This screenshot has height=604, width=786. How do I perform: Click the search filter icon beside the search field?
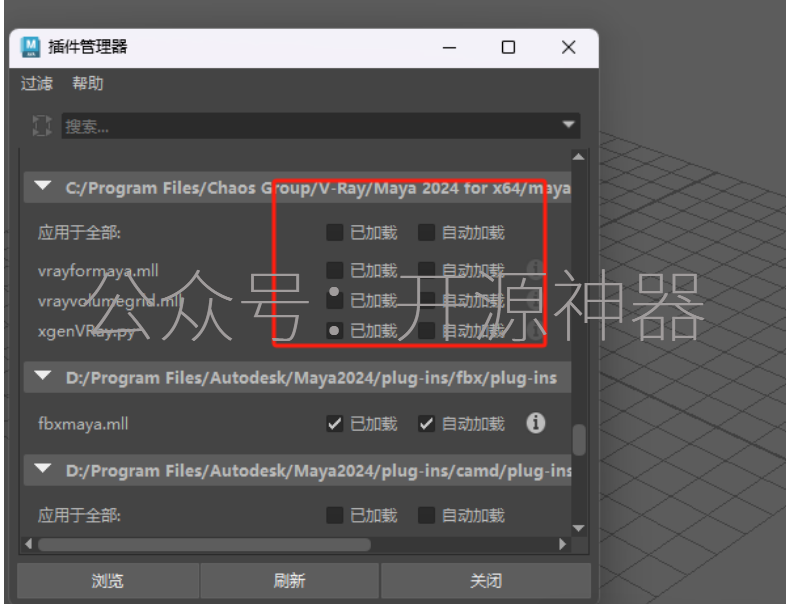(x=42, y=125)
